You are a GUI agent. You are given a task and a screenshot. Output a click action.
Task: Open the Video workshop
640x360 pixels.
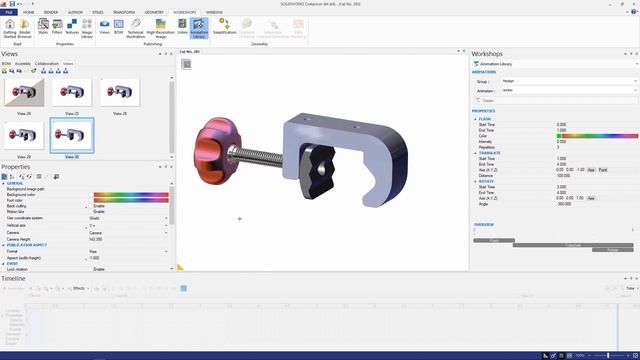pyautogui.click(x=182, y=27)
